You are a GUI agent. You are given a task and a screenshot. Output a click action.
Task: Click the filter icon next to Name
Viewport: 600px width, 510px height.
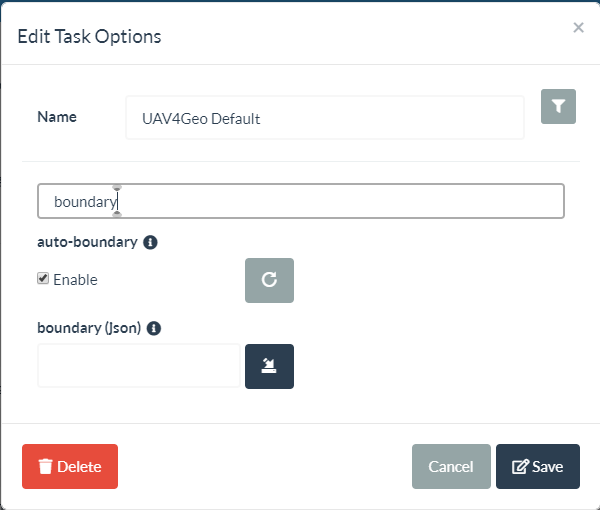coord(558,106)
